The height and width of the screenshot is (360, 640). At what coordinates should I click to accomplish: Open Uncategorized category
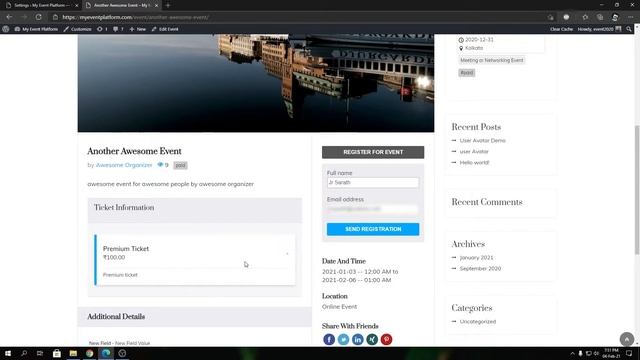pos(478,322)
